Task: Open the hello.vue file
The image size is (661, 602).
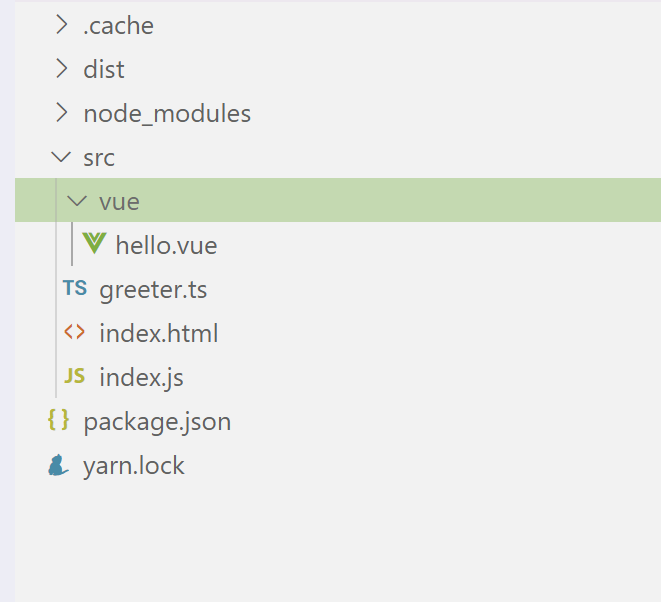Action: 167,245
